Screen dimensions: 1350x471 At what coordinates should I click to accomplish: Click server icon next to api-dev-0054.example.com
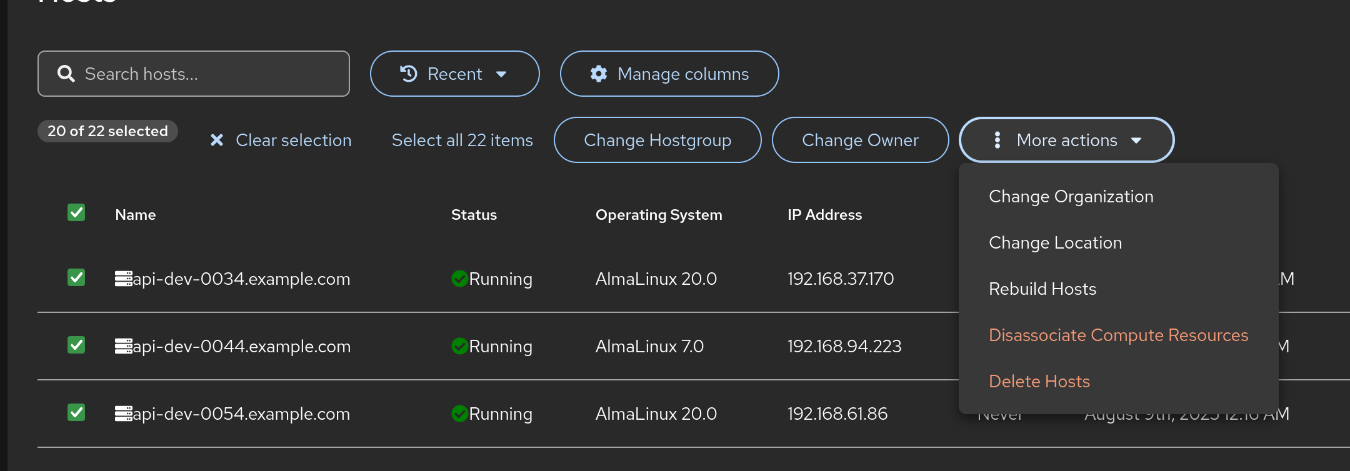[x=123, y=414]
